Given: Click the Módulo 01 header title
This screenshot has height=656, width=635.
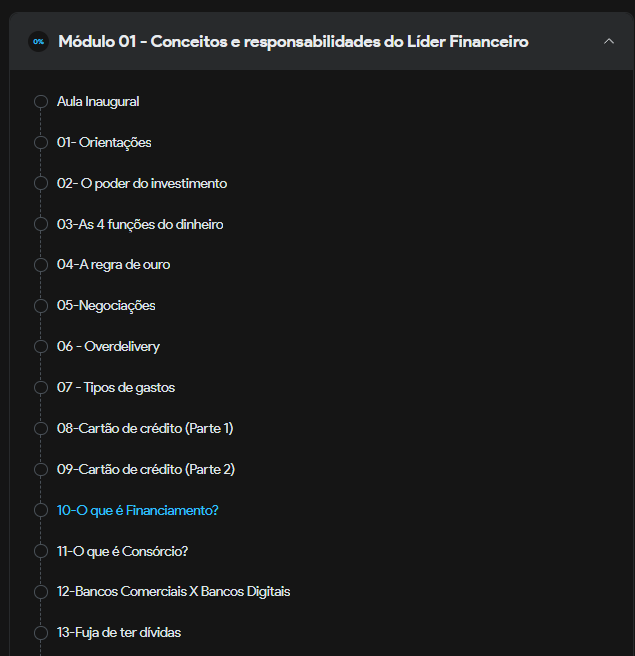Looking at the screenshot, I should tap(293, 41).
